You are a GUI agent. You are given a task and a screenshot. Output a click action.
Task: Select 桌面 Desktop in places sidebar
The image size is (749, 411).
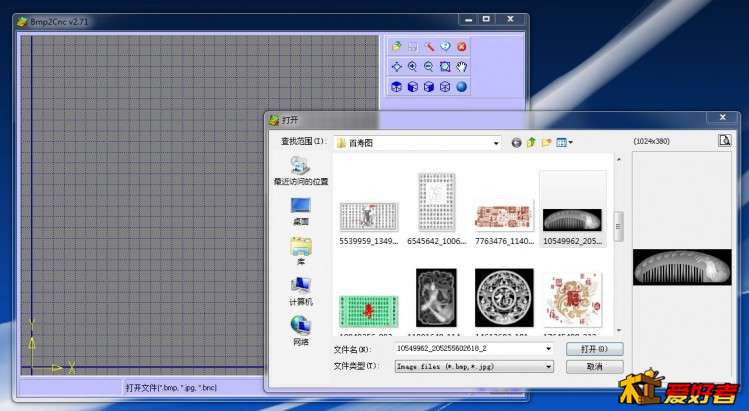300,210
